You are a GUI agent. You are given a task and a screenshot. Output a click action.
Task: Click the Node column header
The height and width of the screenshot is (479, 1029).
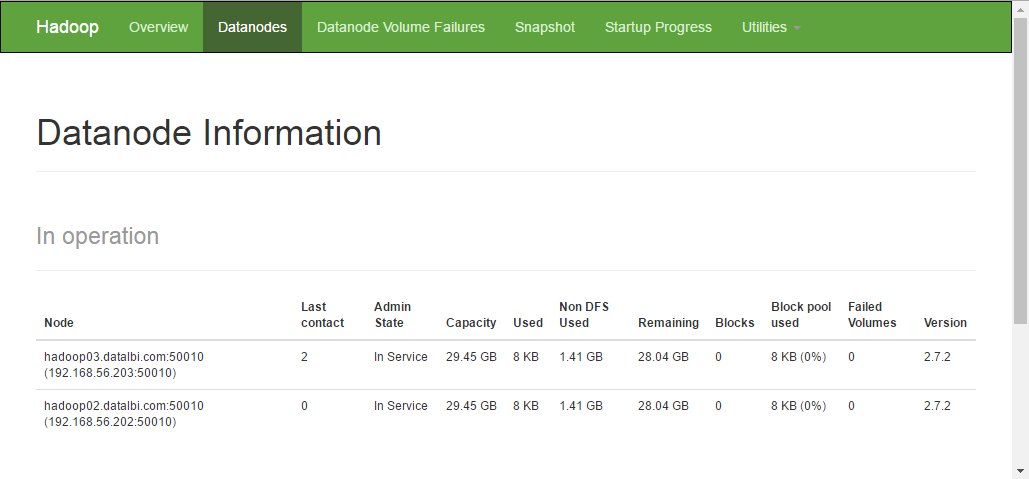click(59, 323)
